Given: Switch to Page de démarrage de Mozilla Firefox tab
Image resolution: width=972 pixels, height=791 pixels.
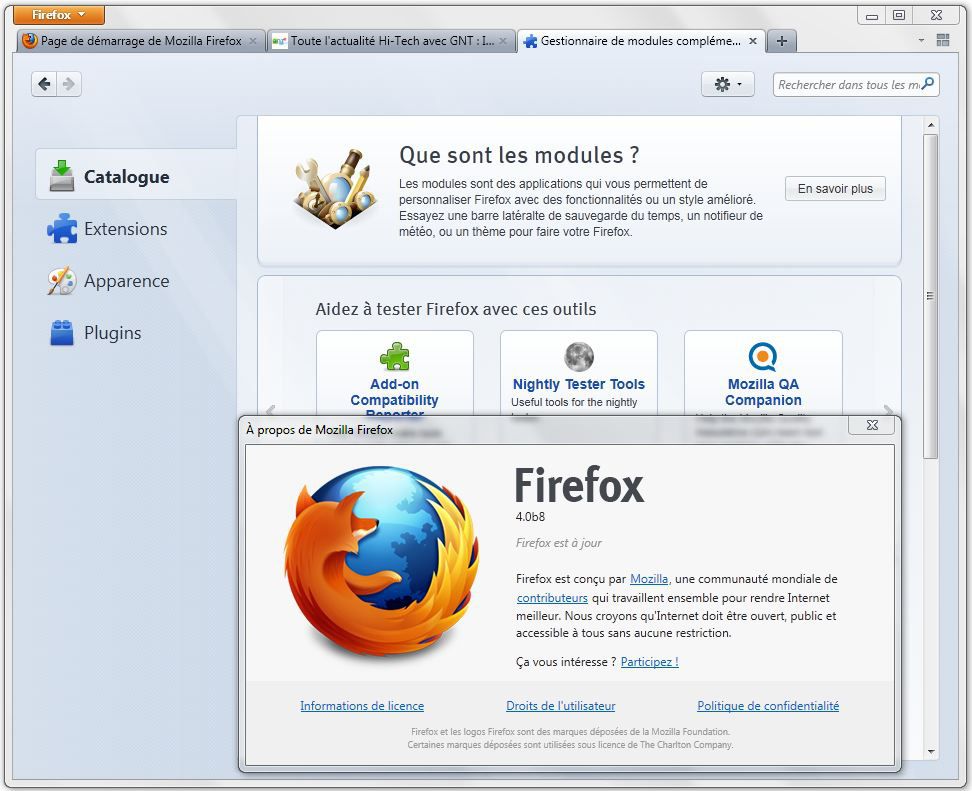Looking at the screenshot, I should coord(141,41).
